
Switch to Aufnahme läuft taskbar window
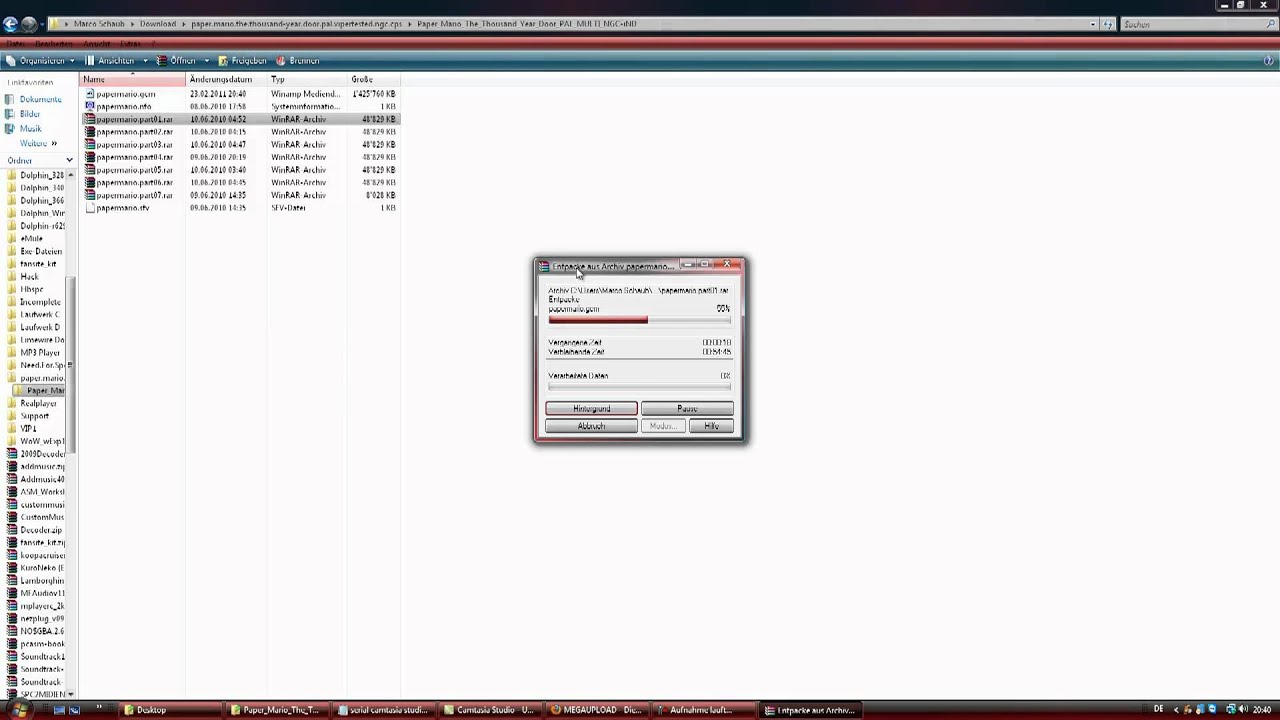705,710
